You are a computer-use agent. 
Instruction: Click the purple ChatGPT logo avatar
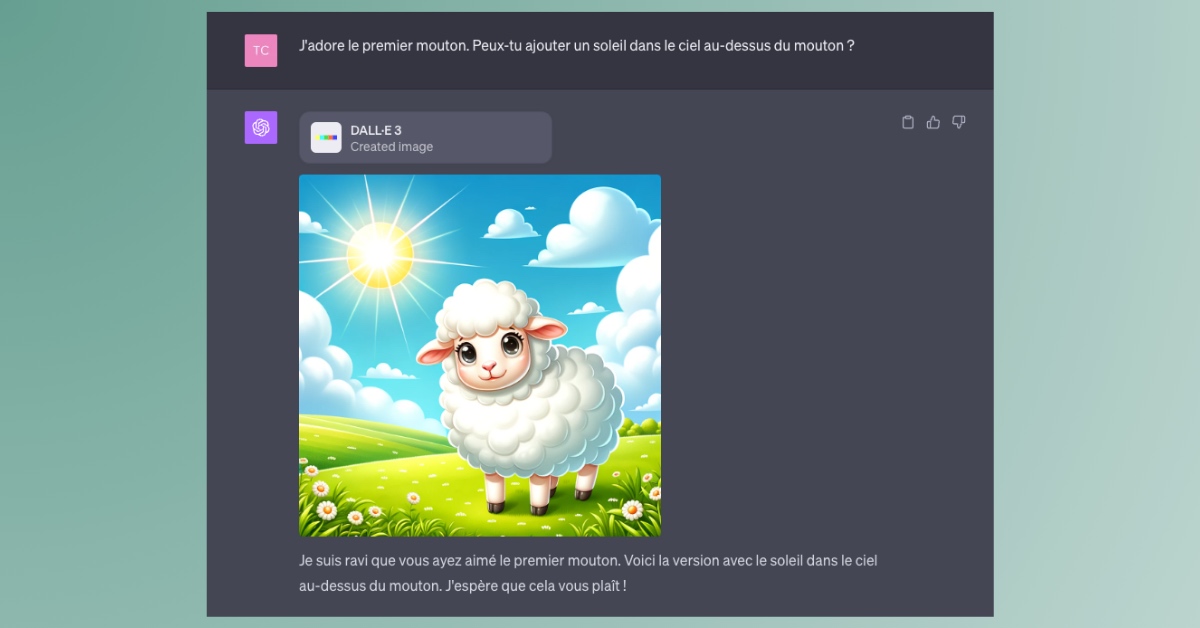tap(261, 128)
